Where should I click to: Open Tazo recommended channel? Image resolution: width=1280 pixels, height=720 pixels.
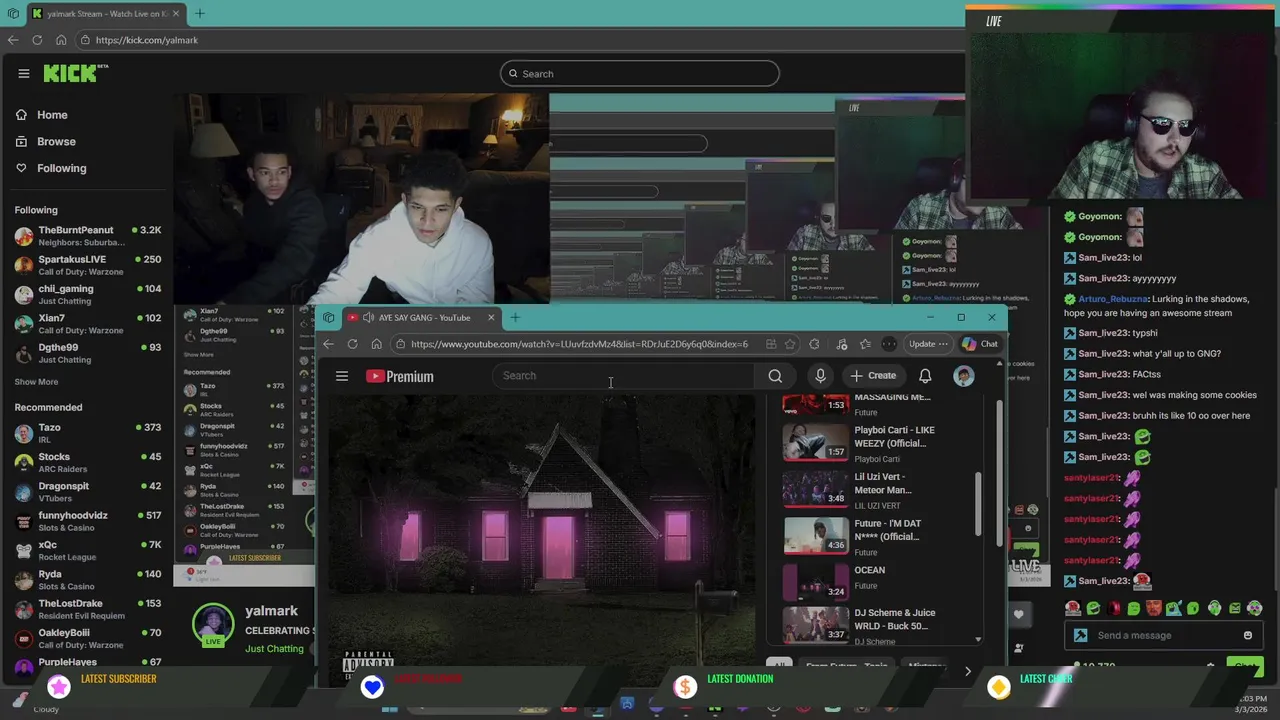tap(87, 433)
